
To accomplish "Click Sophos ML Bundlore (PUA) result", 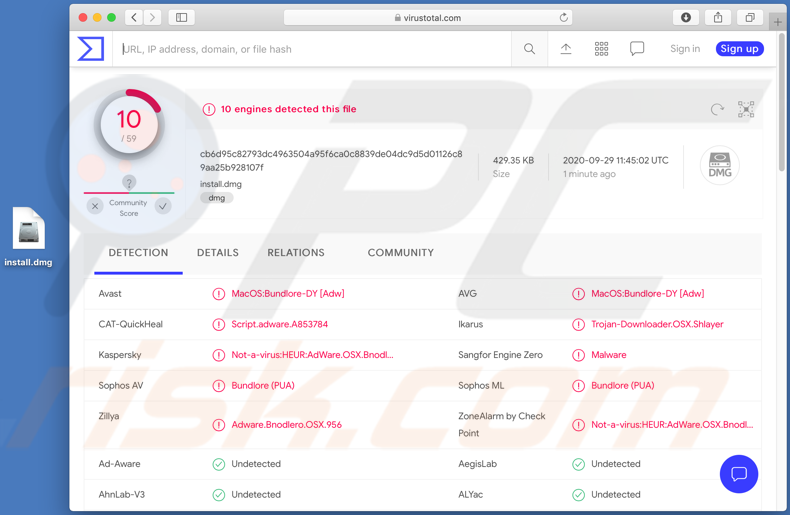I will tap(623, 386).
